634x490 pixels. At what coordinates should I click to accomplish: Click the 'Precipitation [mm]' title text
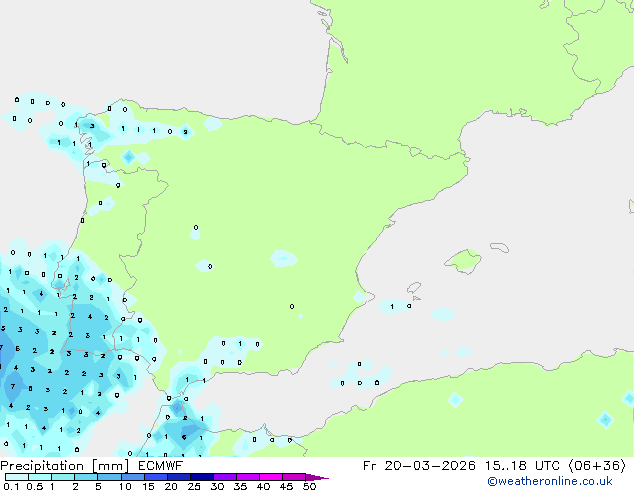(65, 466)
